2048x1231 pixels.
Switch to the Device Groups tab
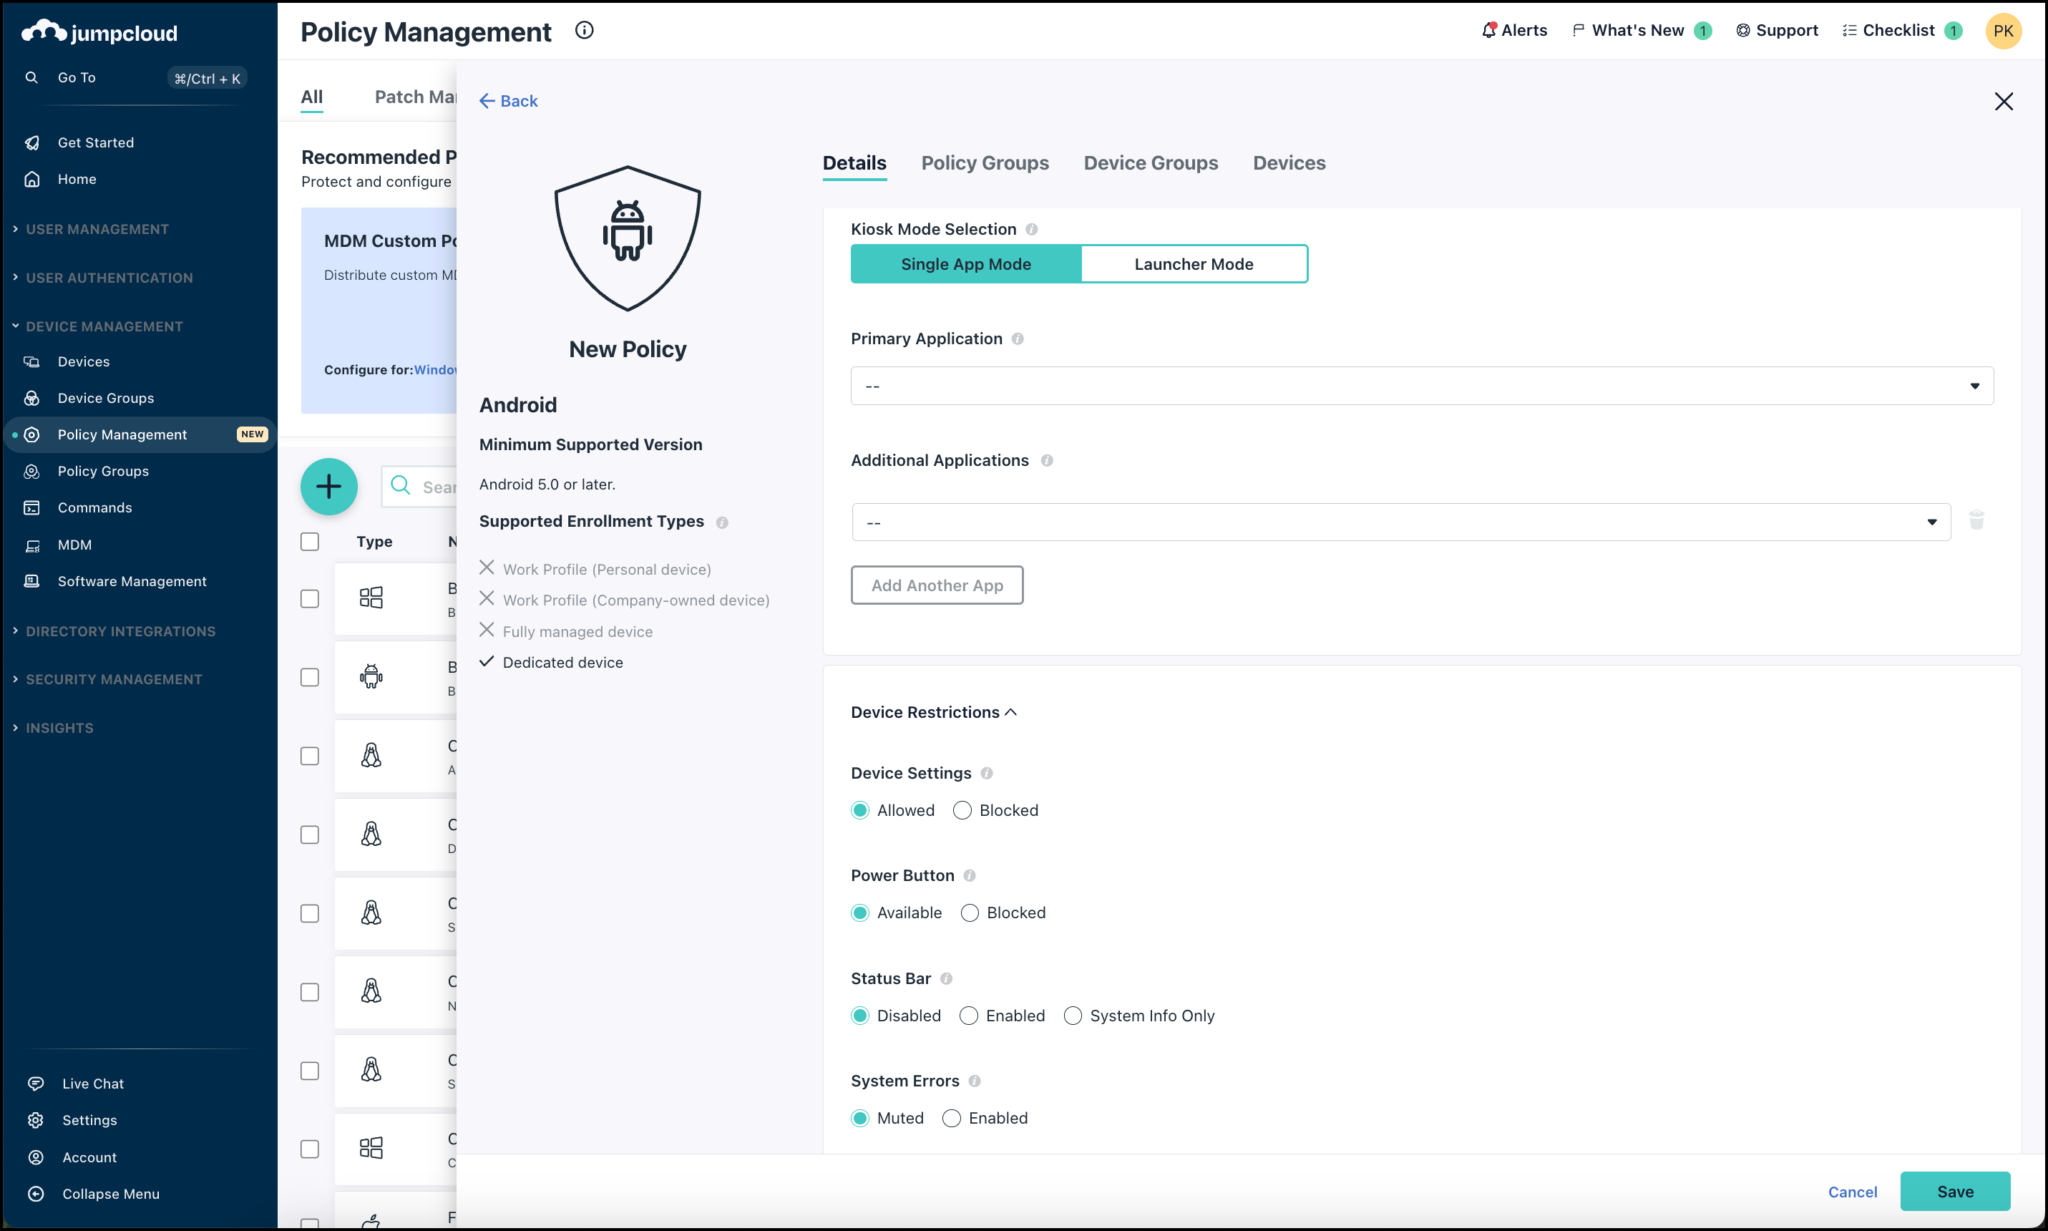click(x=1150, y=163)
